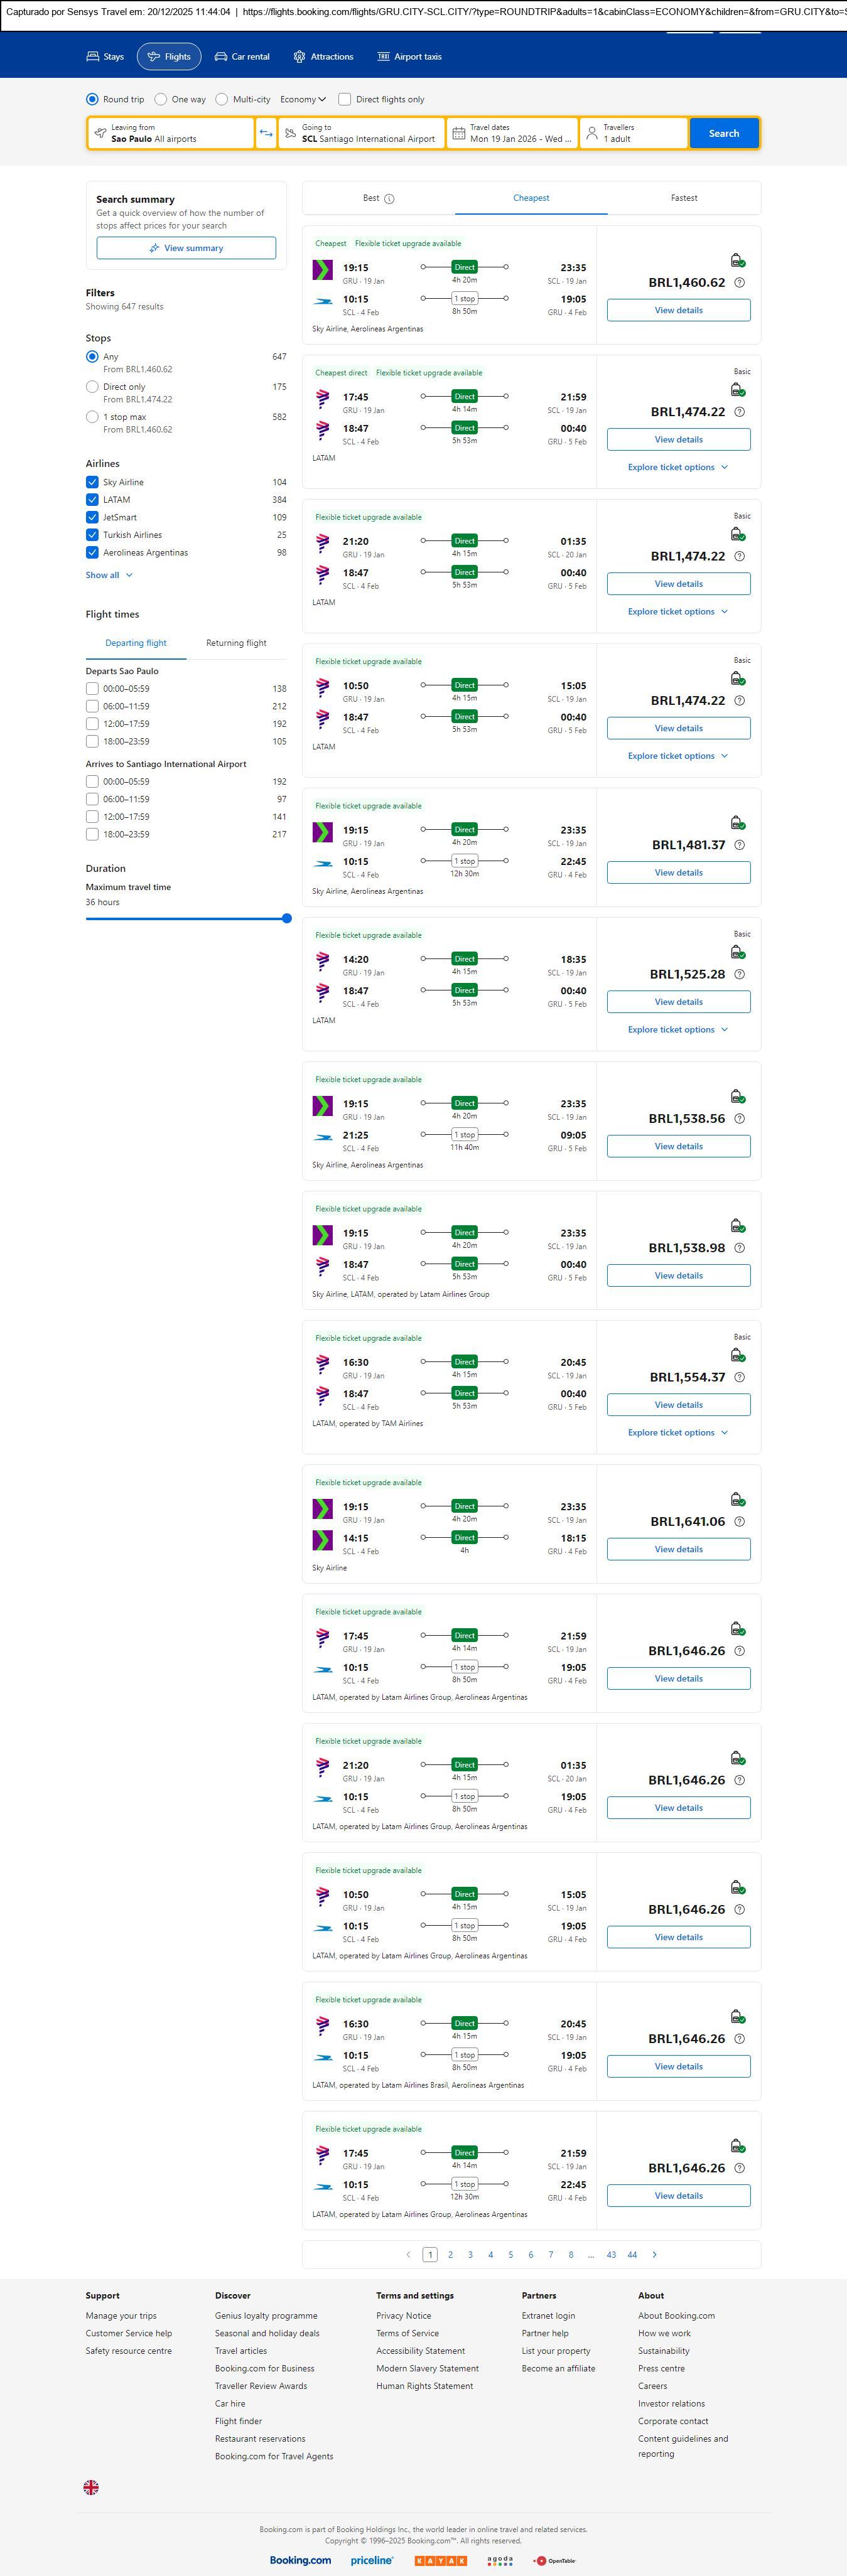Click the baggage icon on the BRL1,481.37 flight
Viewport: 847px width, 2576px height.
[737, 823]
